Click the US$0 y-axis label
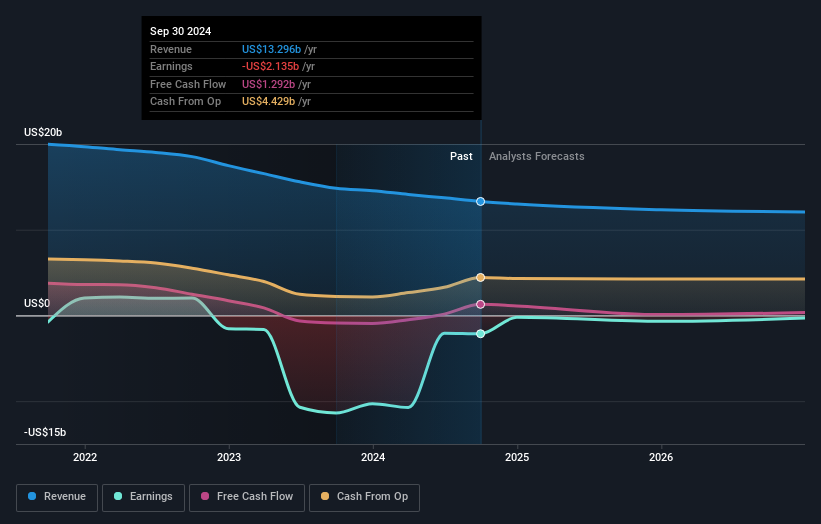This screenshot has width=821, height=524. [37, 304]
